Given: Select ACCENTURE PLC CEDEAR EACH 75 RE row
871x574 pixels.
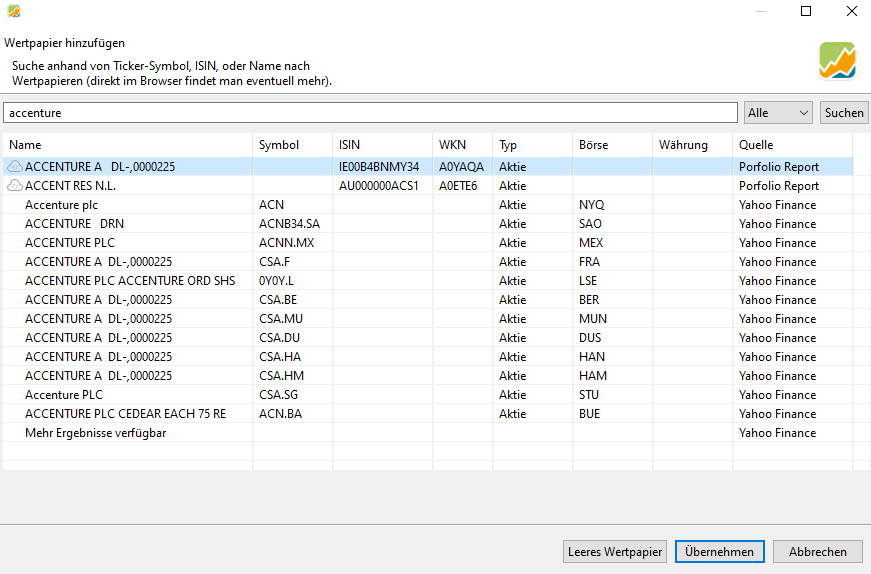Looking at the screenshot, I should coord(428,413).
